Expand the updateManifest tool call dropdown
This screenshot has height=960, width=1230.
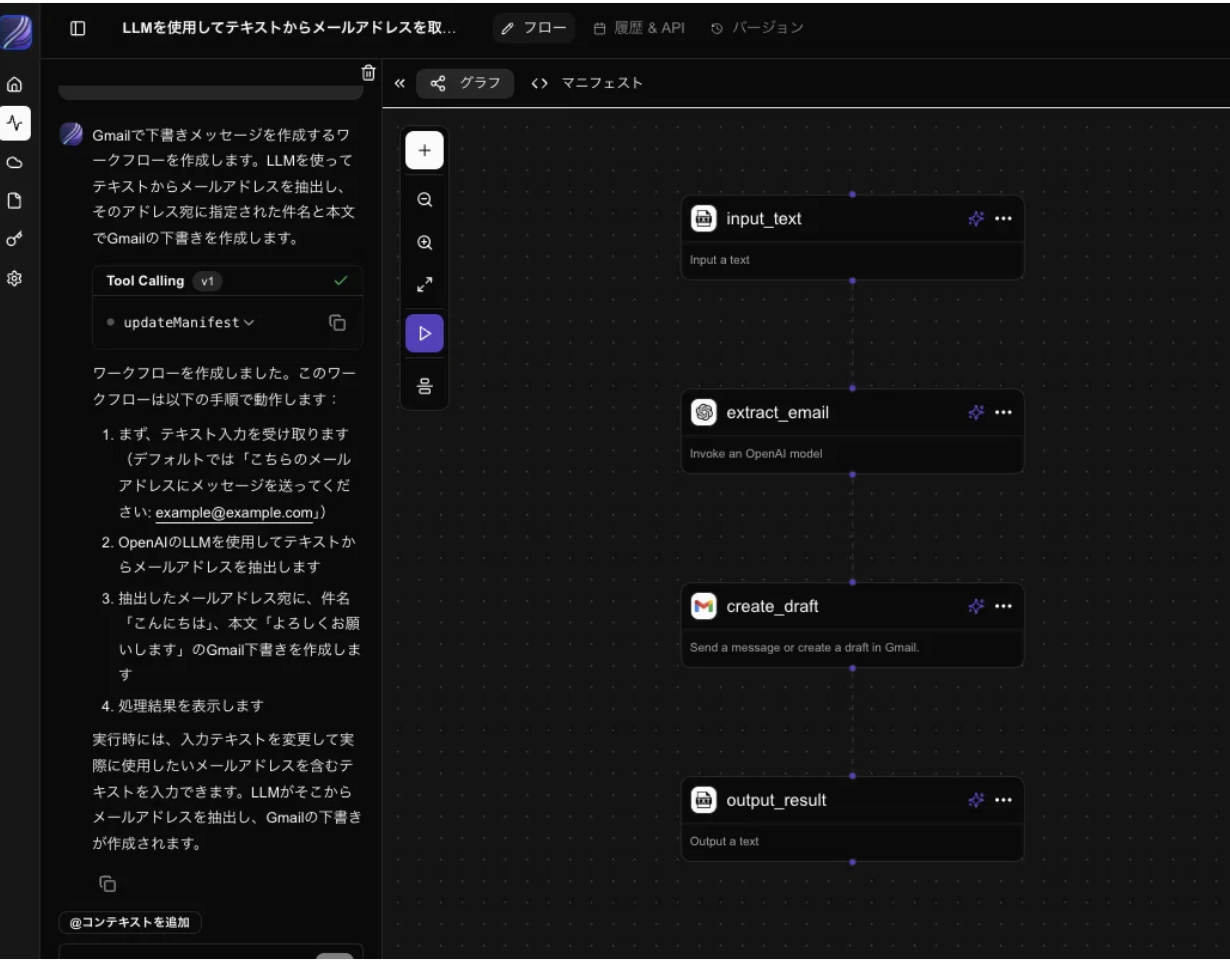tap(188, 322)
